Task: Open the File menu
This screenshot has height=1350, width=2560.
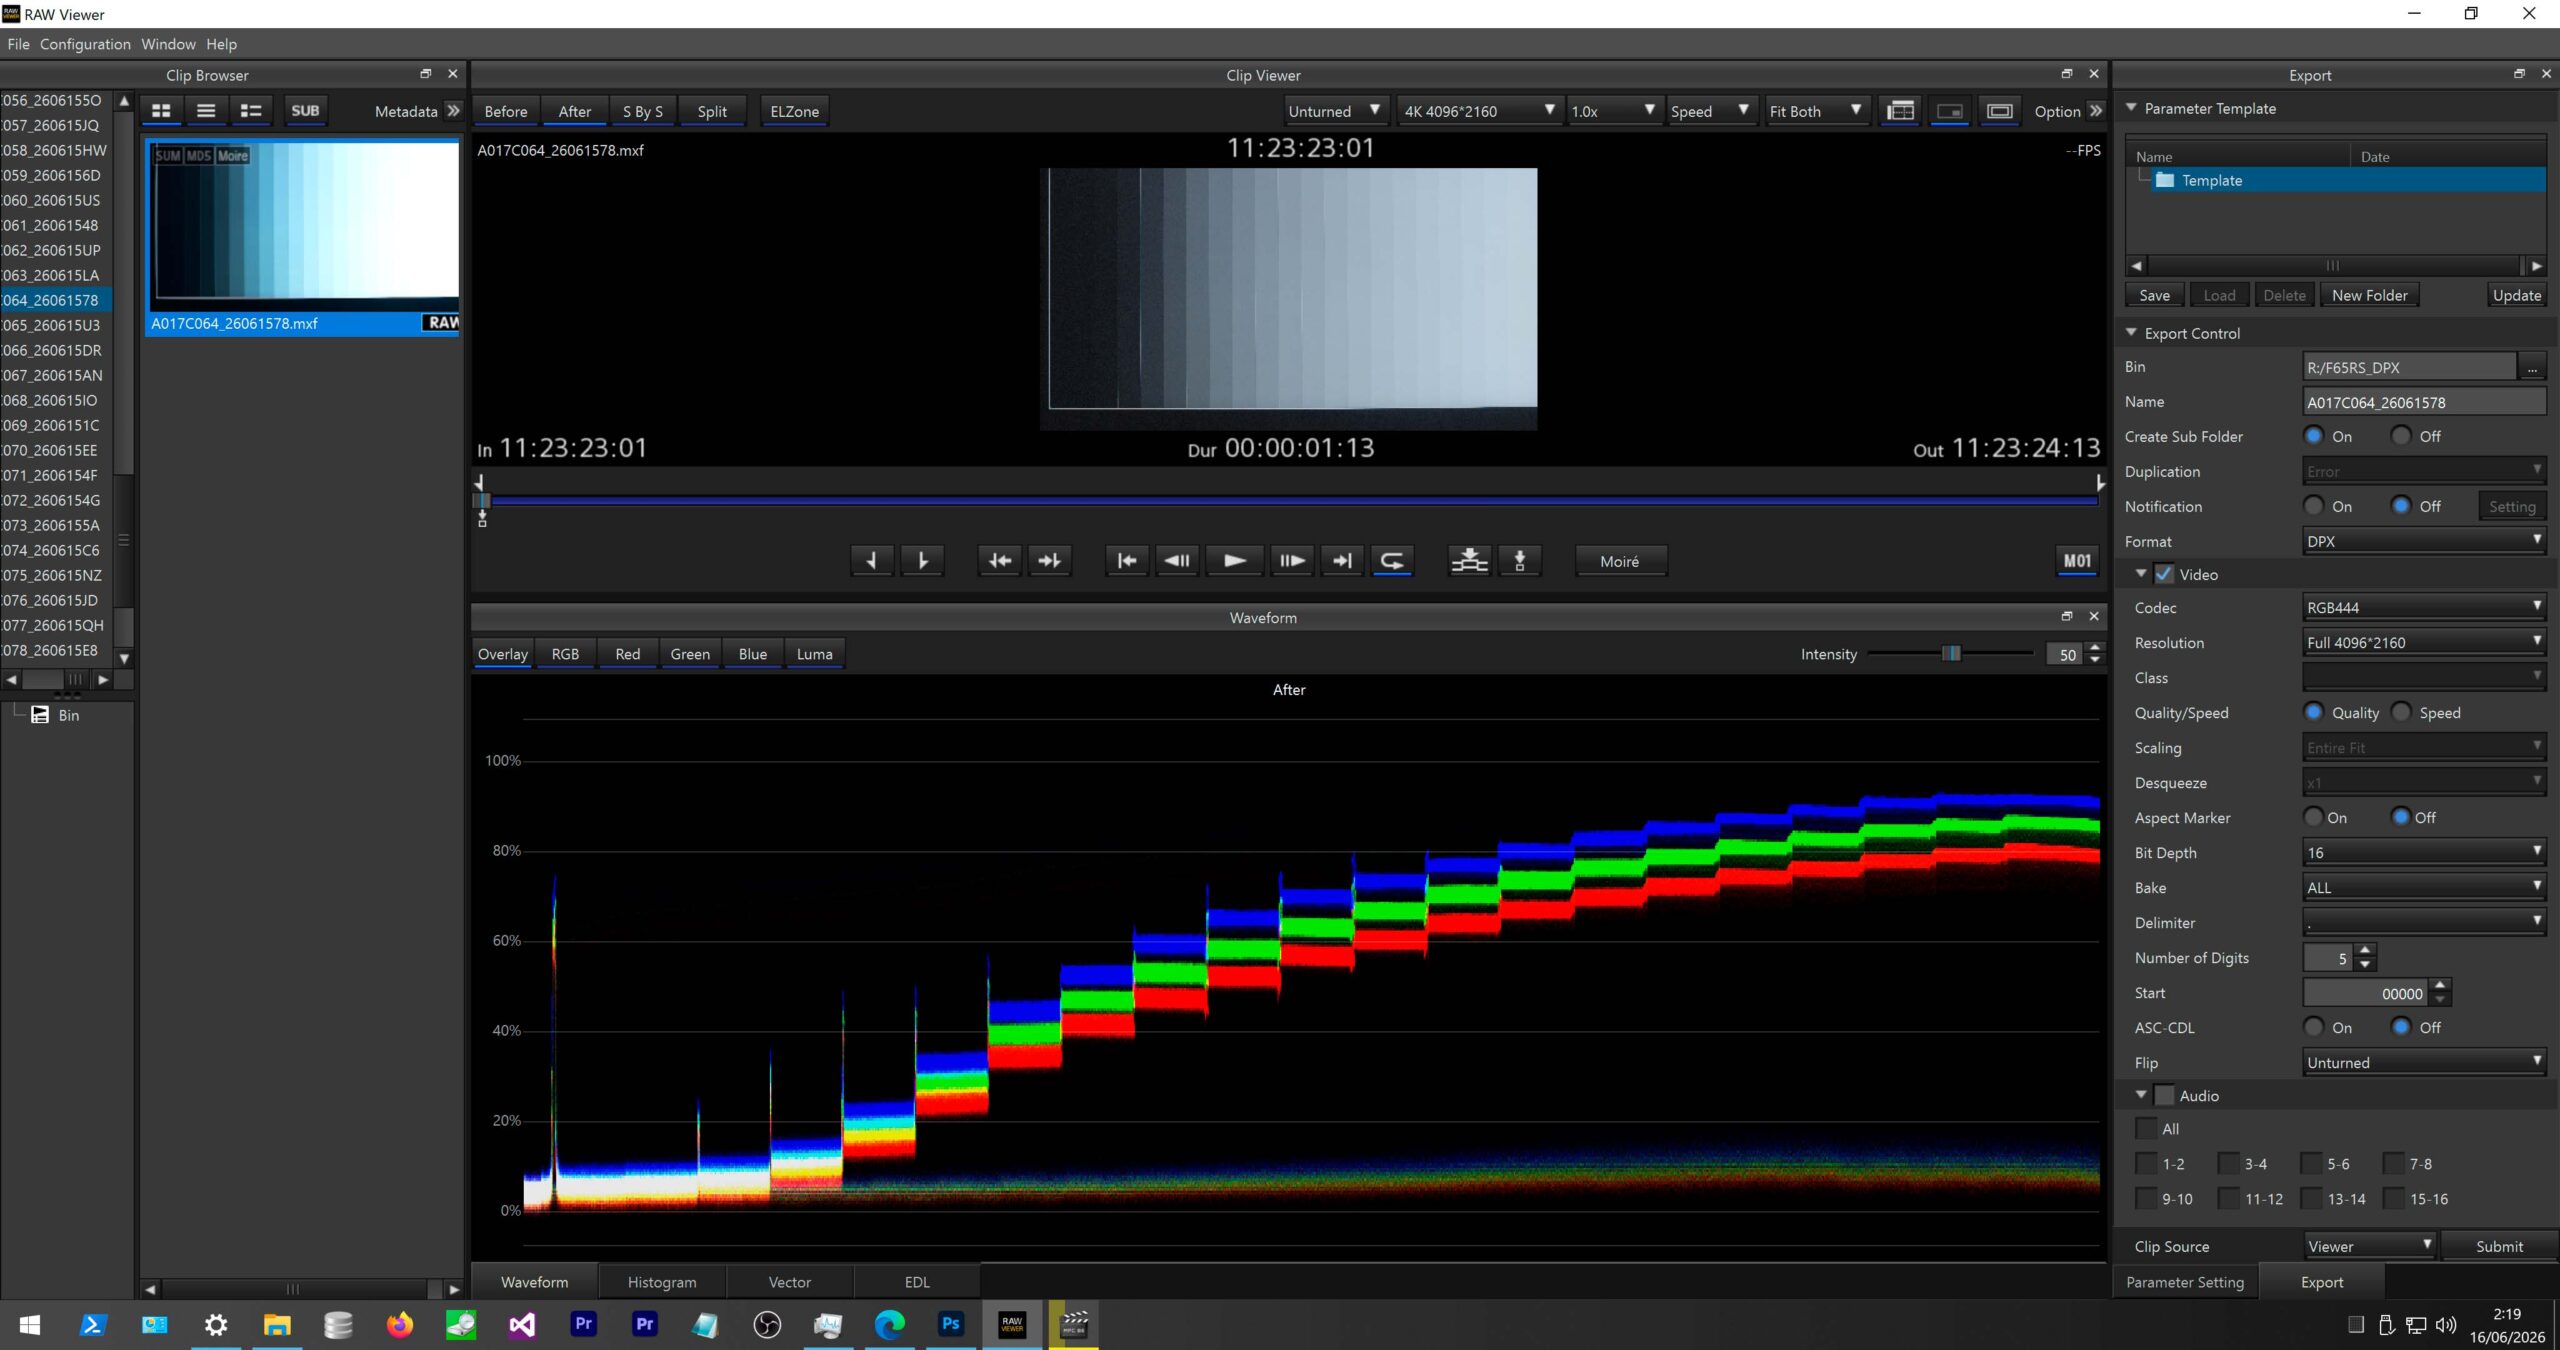Action: (x=18, y=44)
